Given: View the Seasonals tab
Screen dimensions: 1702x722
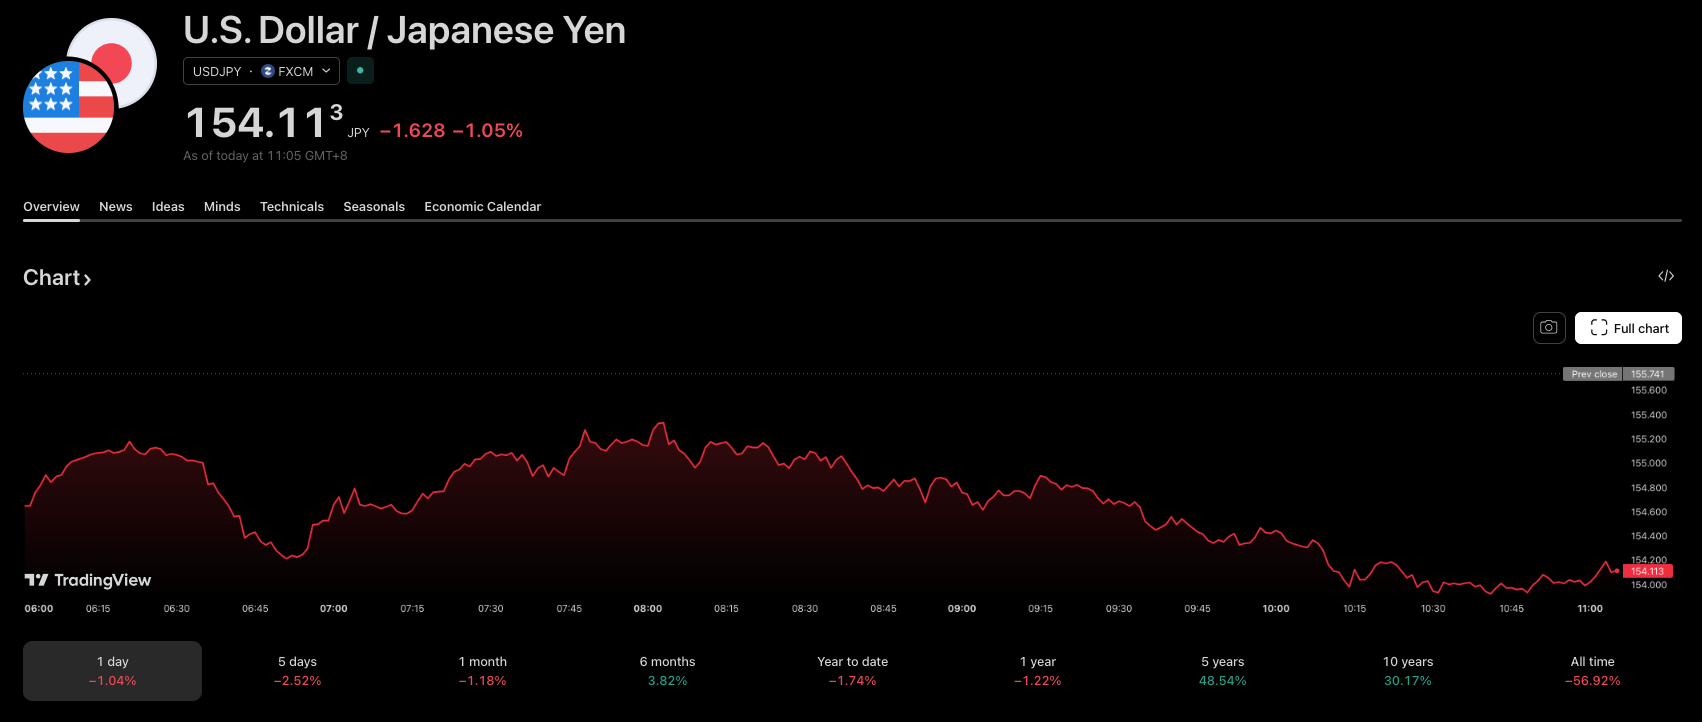Looking at the screenshot, I should pos(374,207).
